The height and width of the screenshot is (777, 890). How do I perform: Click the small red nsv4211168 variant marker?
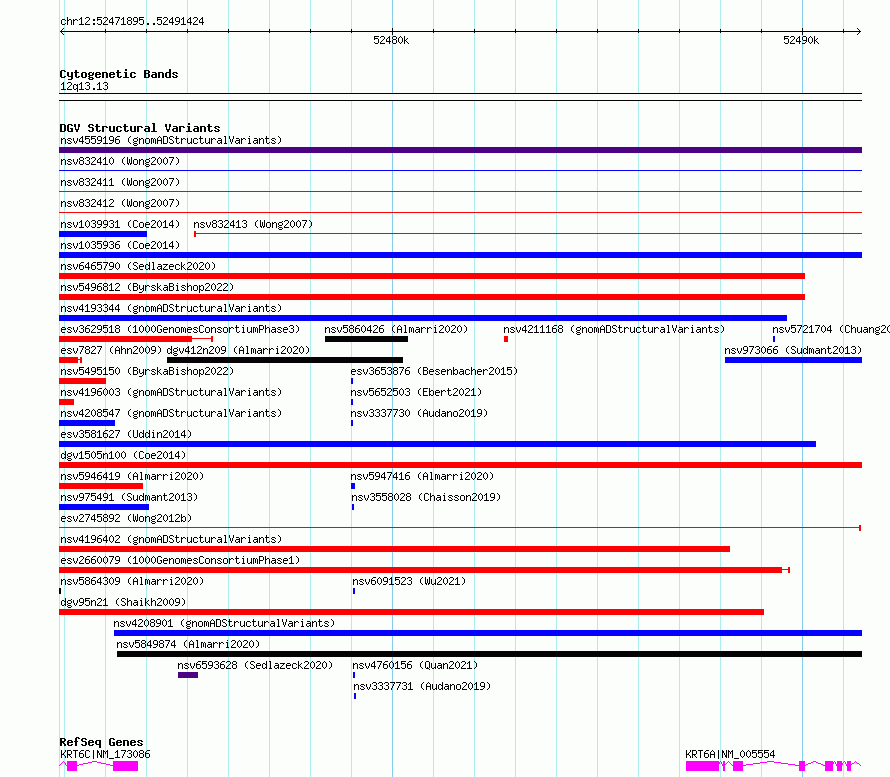tap(506, 339)
